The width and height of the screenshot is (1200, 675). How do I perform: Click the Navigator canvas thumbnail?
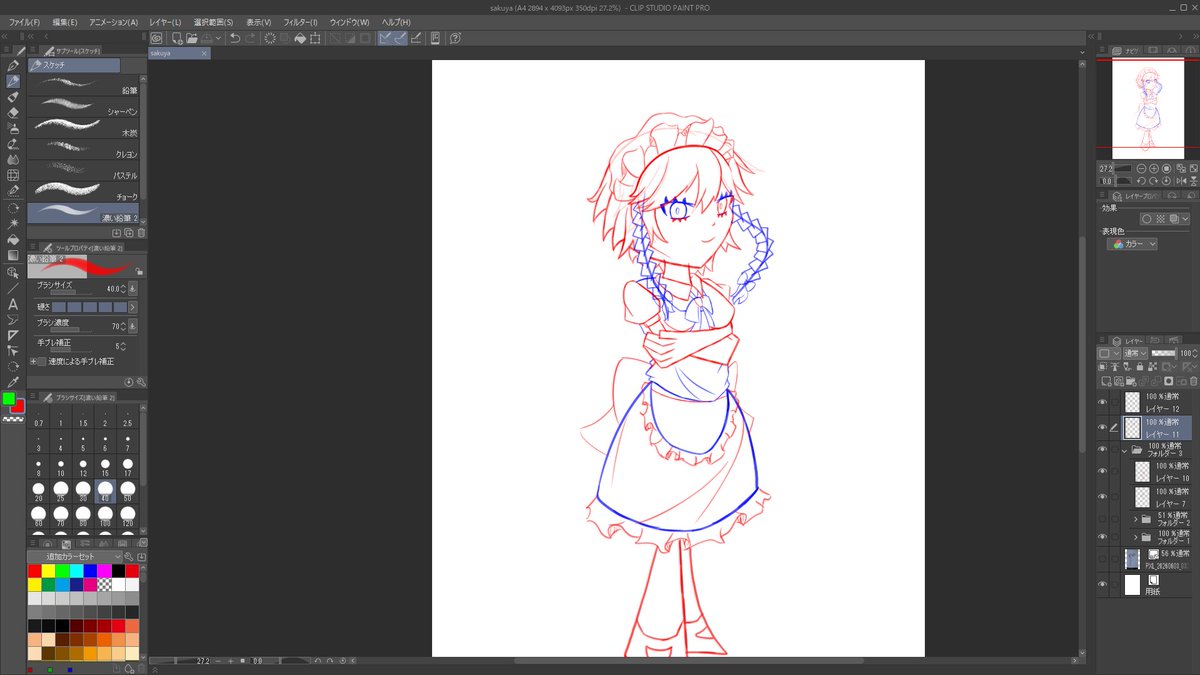tap(1148, 107)
